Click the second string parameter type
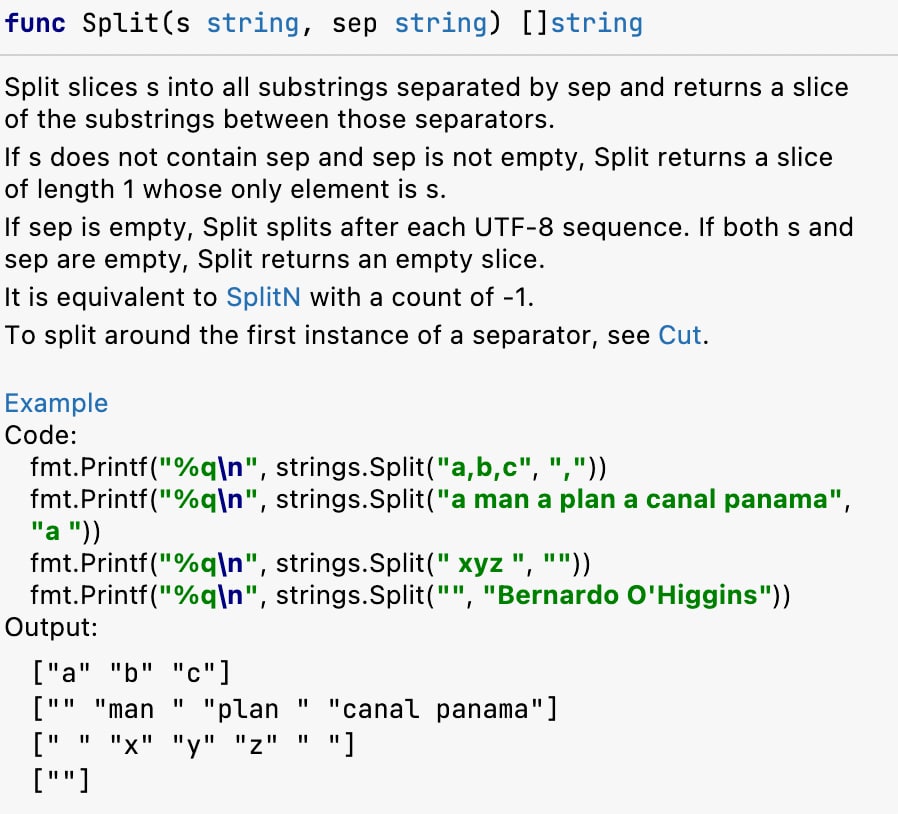 (x=440, y=23)
